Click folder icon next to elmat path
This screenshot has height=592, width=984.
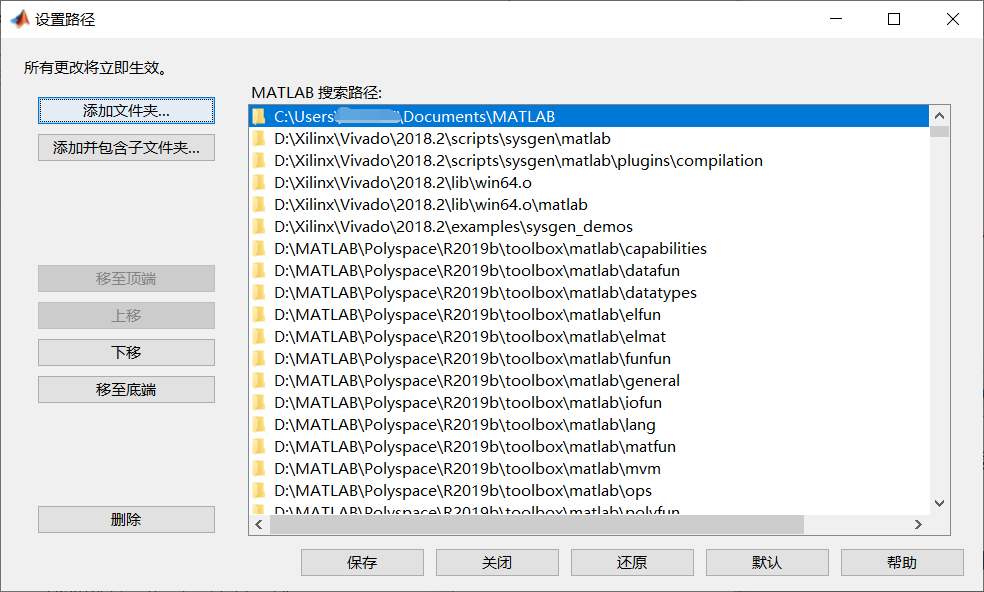pyautogui.click(x=259, y=336)
